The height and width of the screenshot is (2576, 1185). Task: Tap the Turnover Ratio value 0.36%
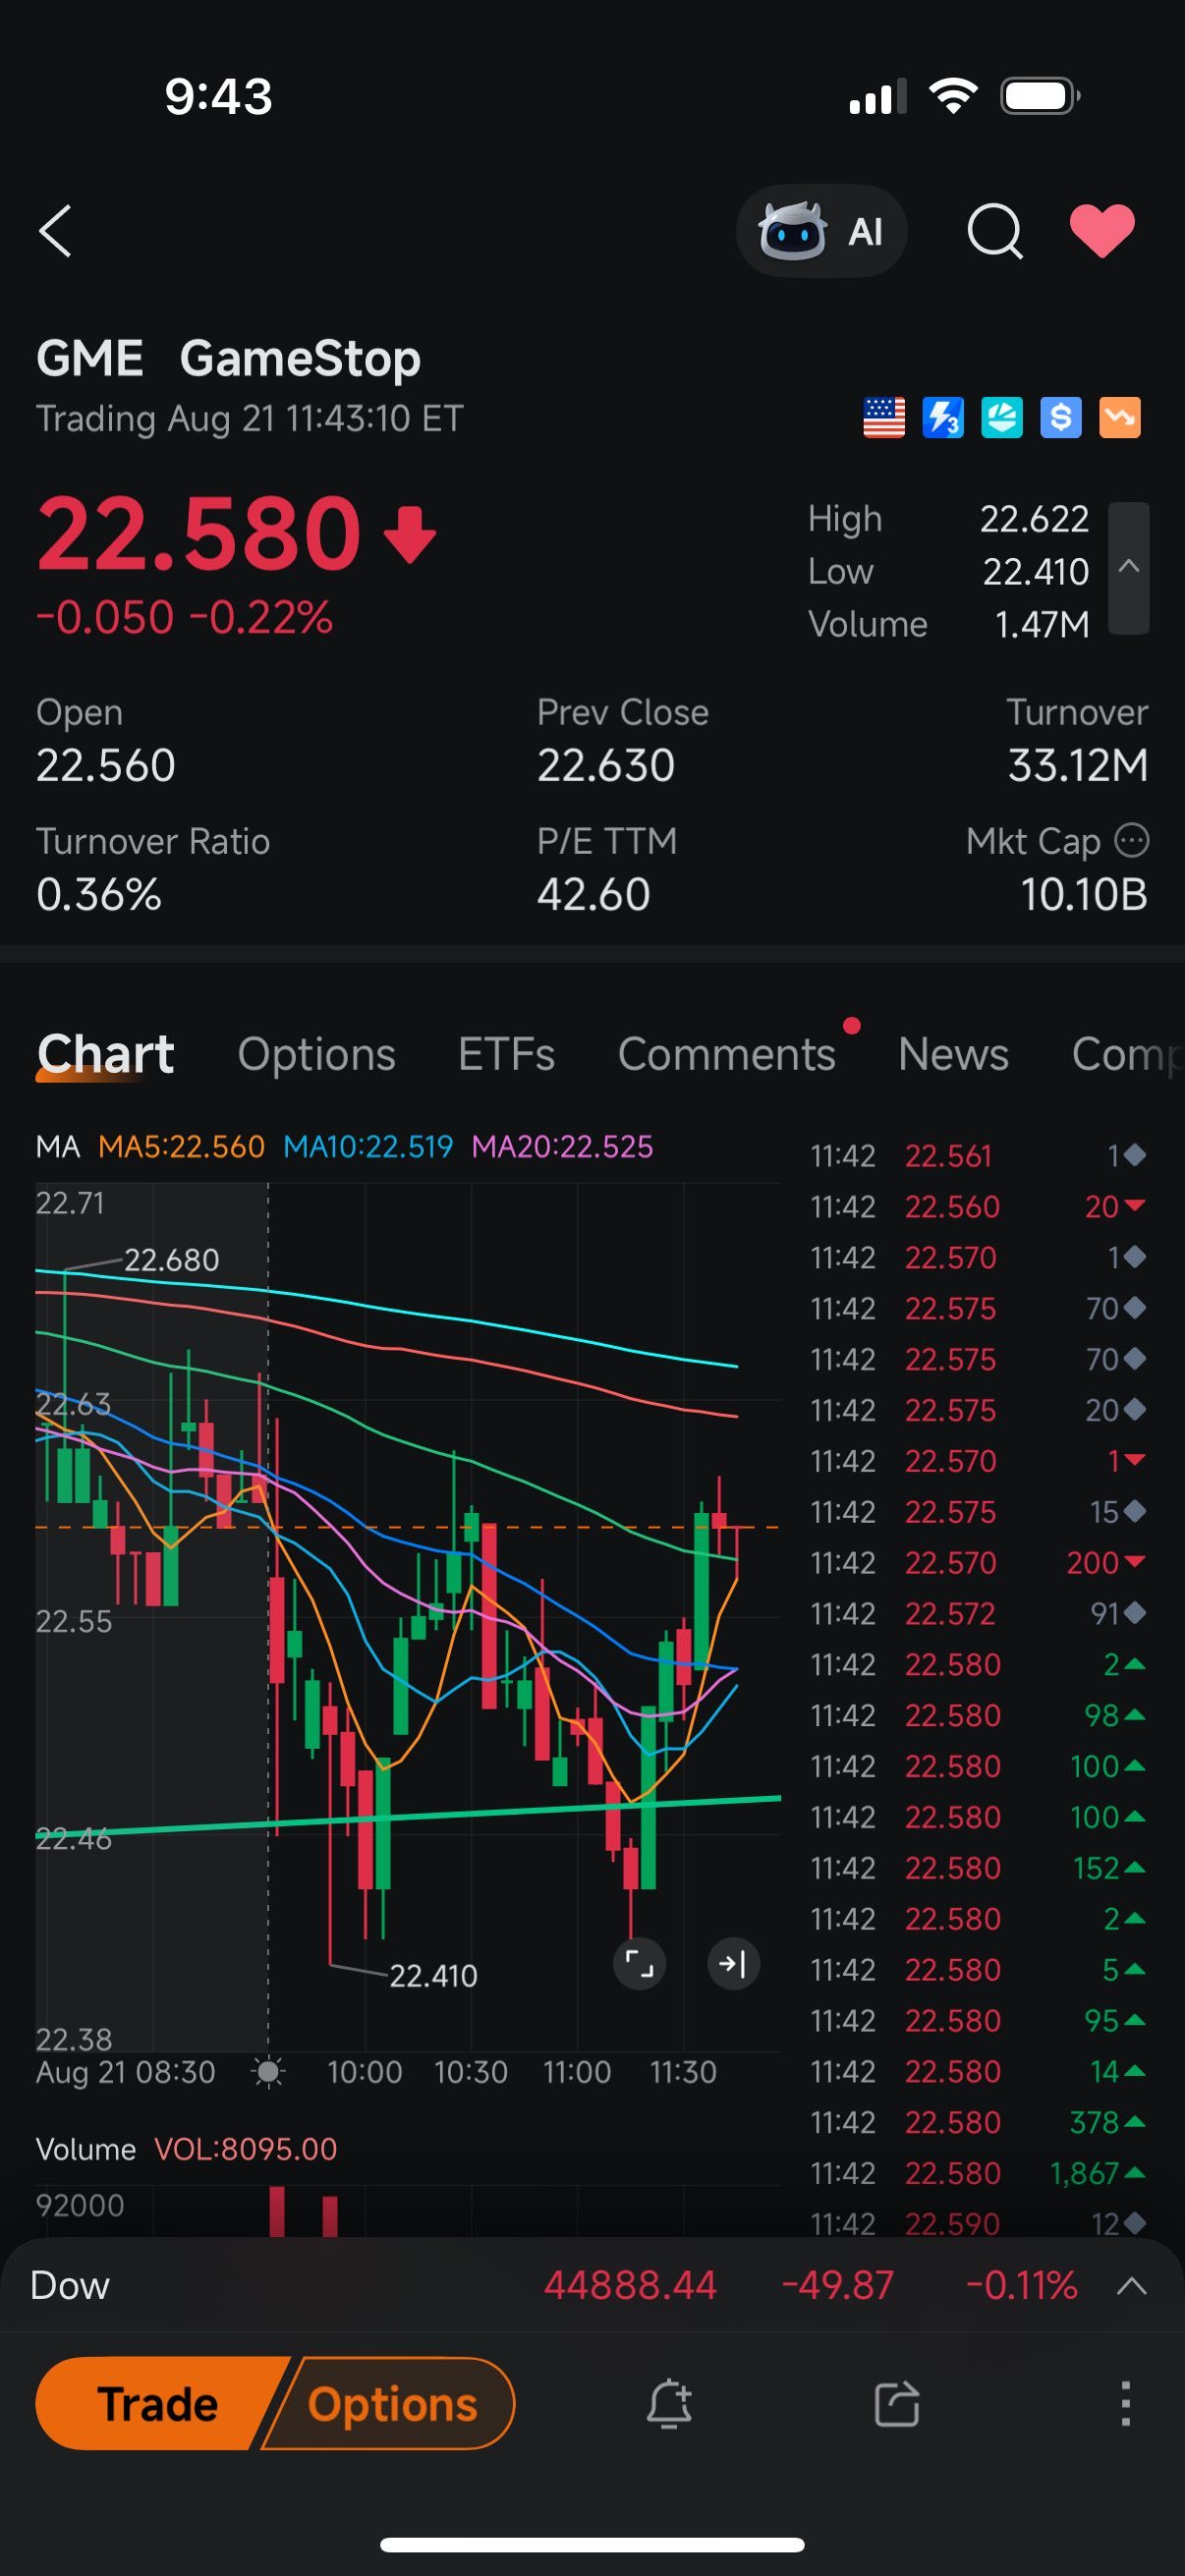tap(99, 894)
